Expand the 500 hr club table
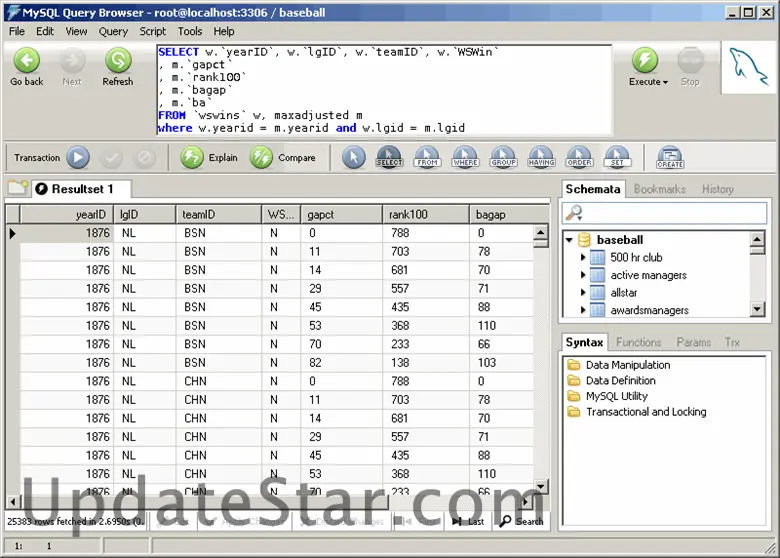This screenshot has width=780, height=558. point(583,258)
